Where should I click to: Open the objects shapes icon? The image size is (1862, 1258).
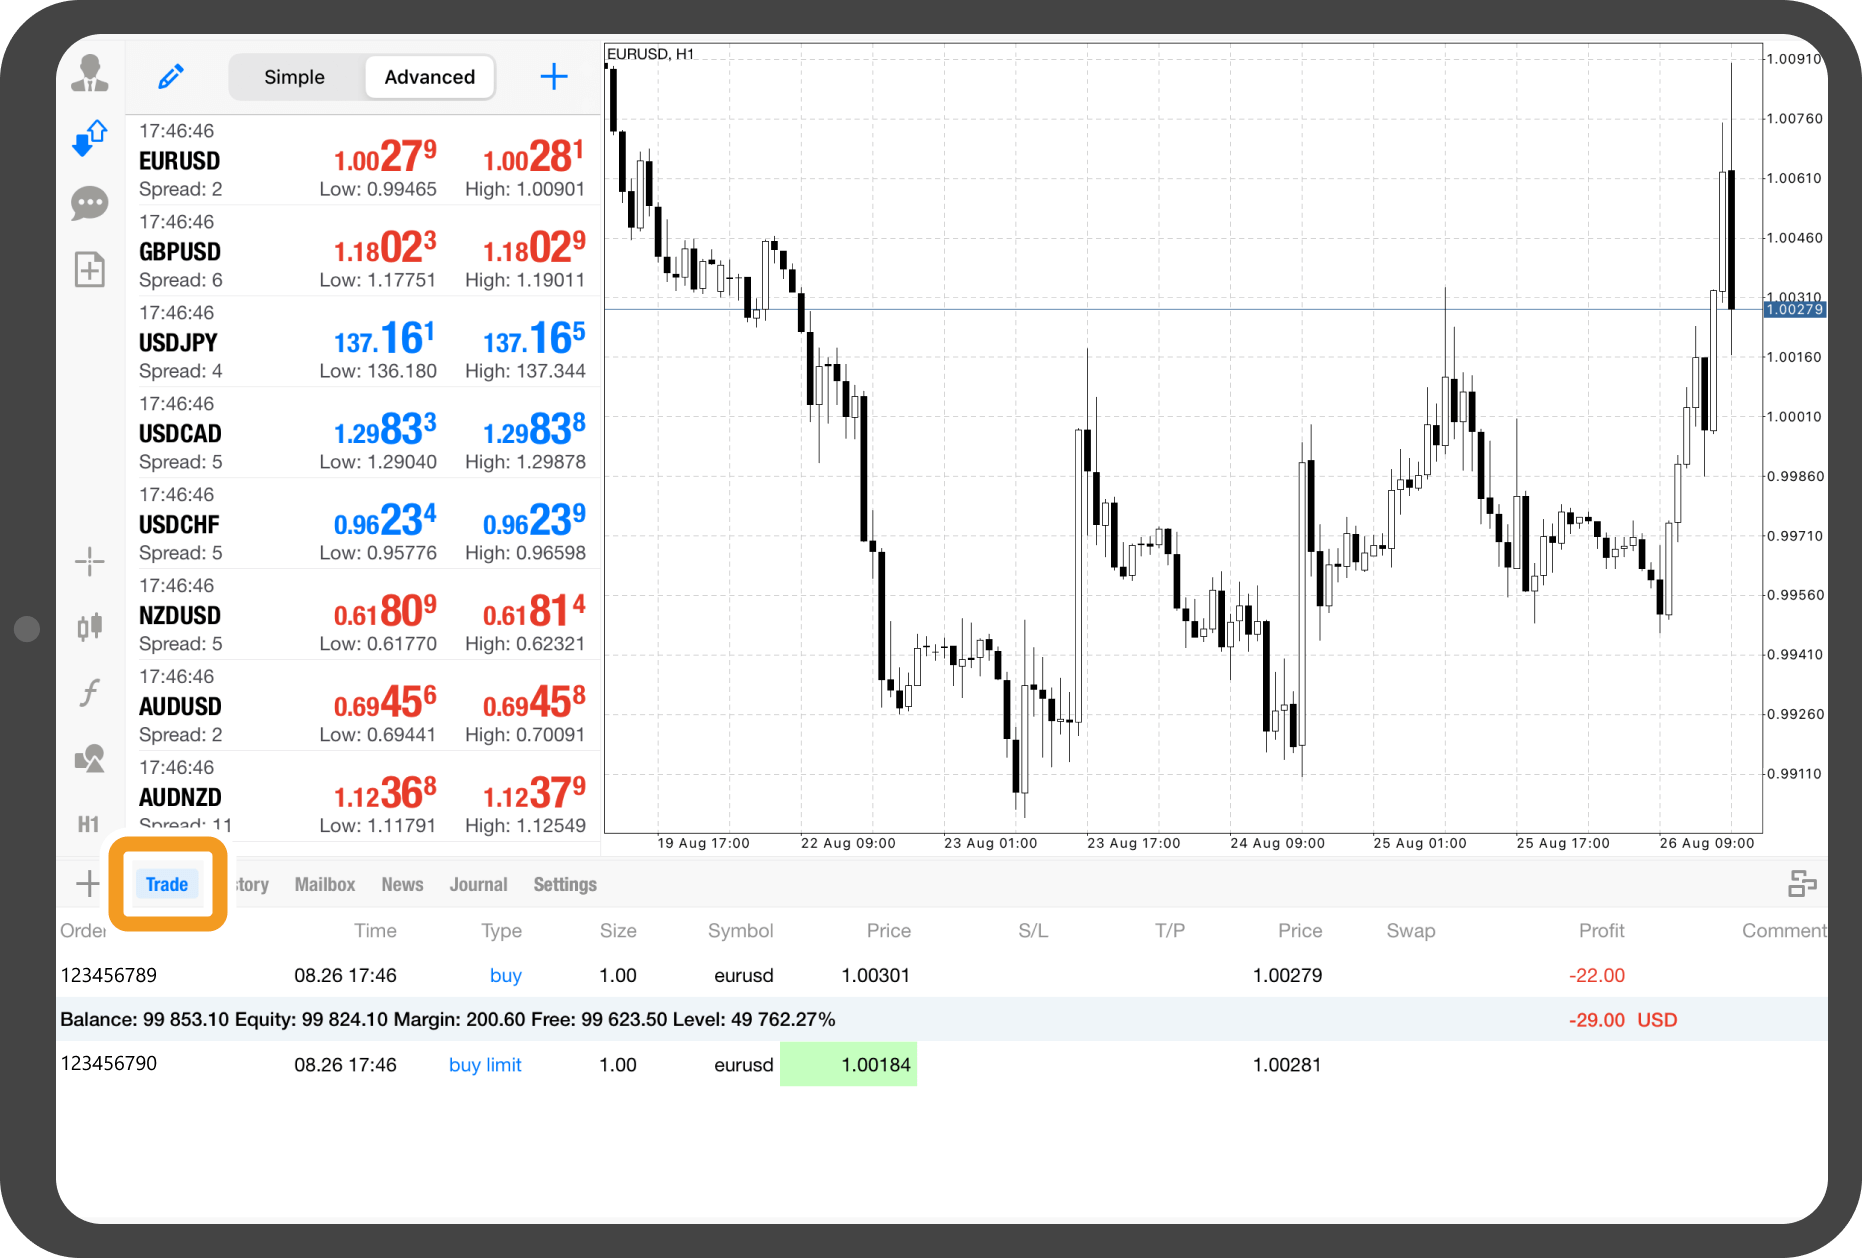pyautogui.click(x=90, y=759)
